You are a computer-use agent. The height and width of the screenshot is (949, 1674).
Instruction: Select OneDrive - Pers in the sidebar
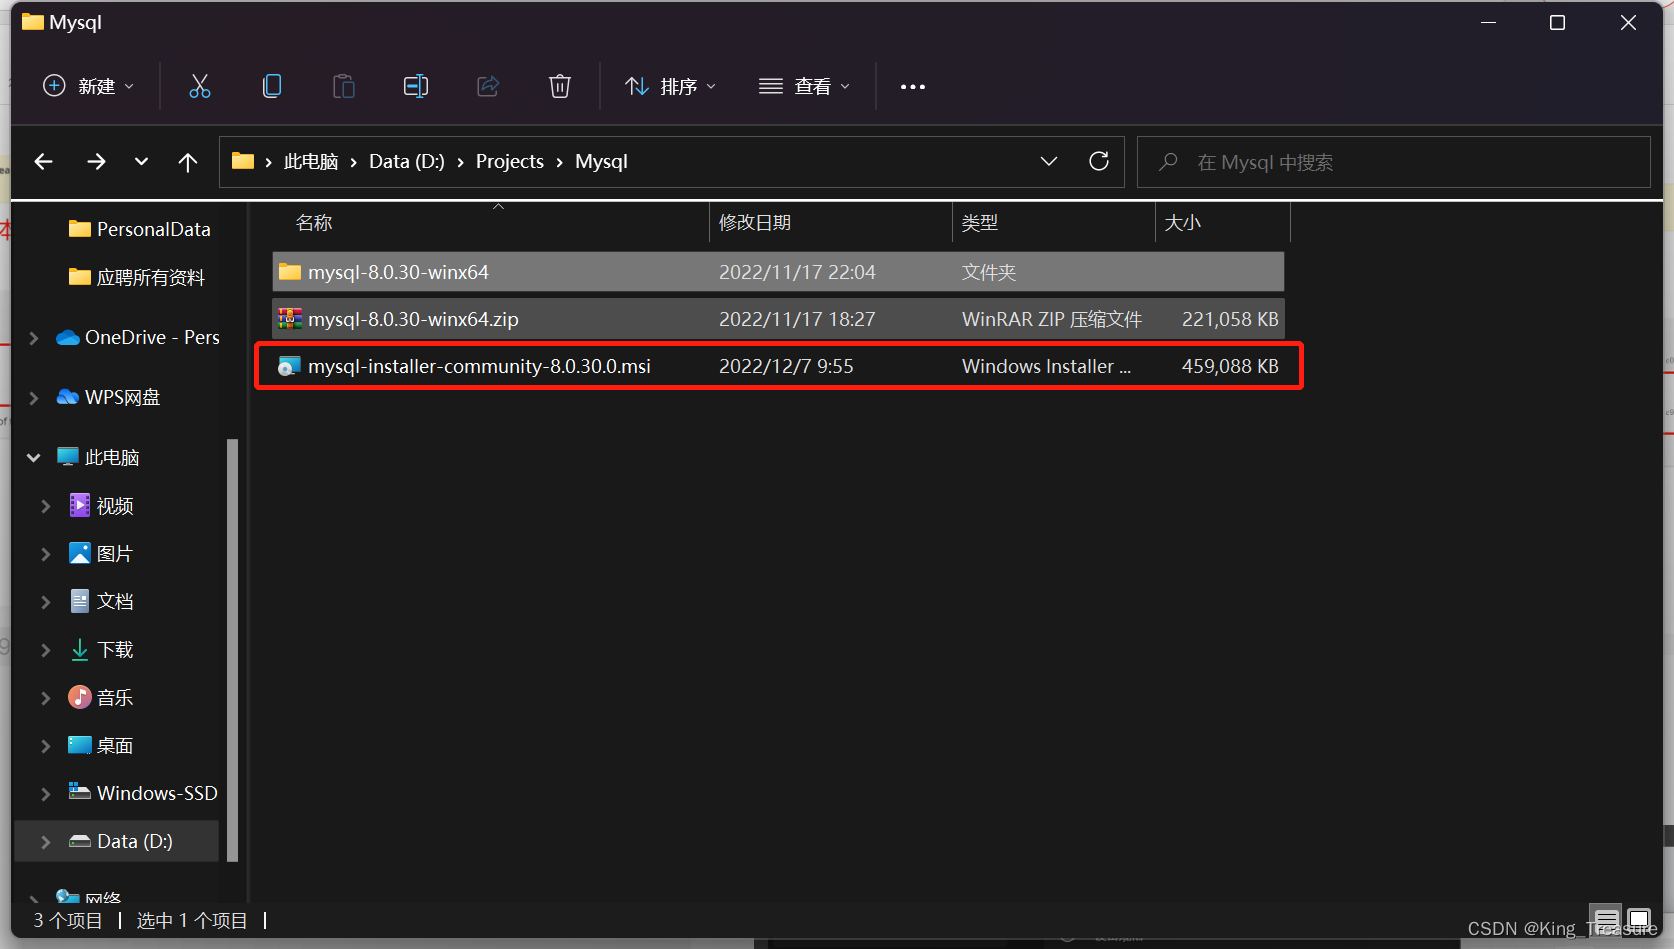click(138, 338)
